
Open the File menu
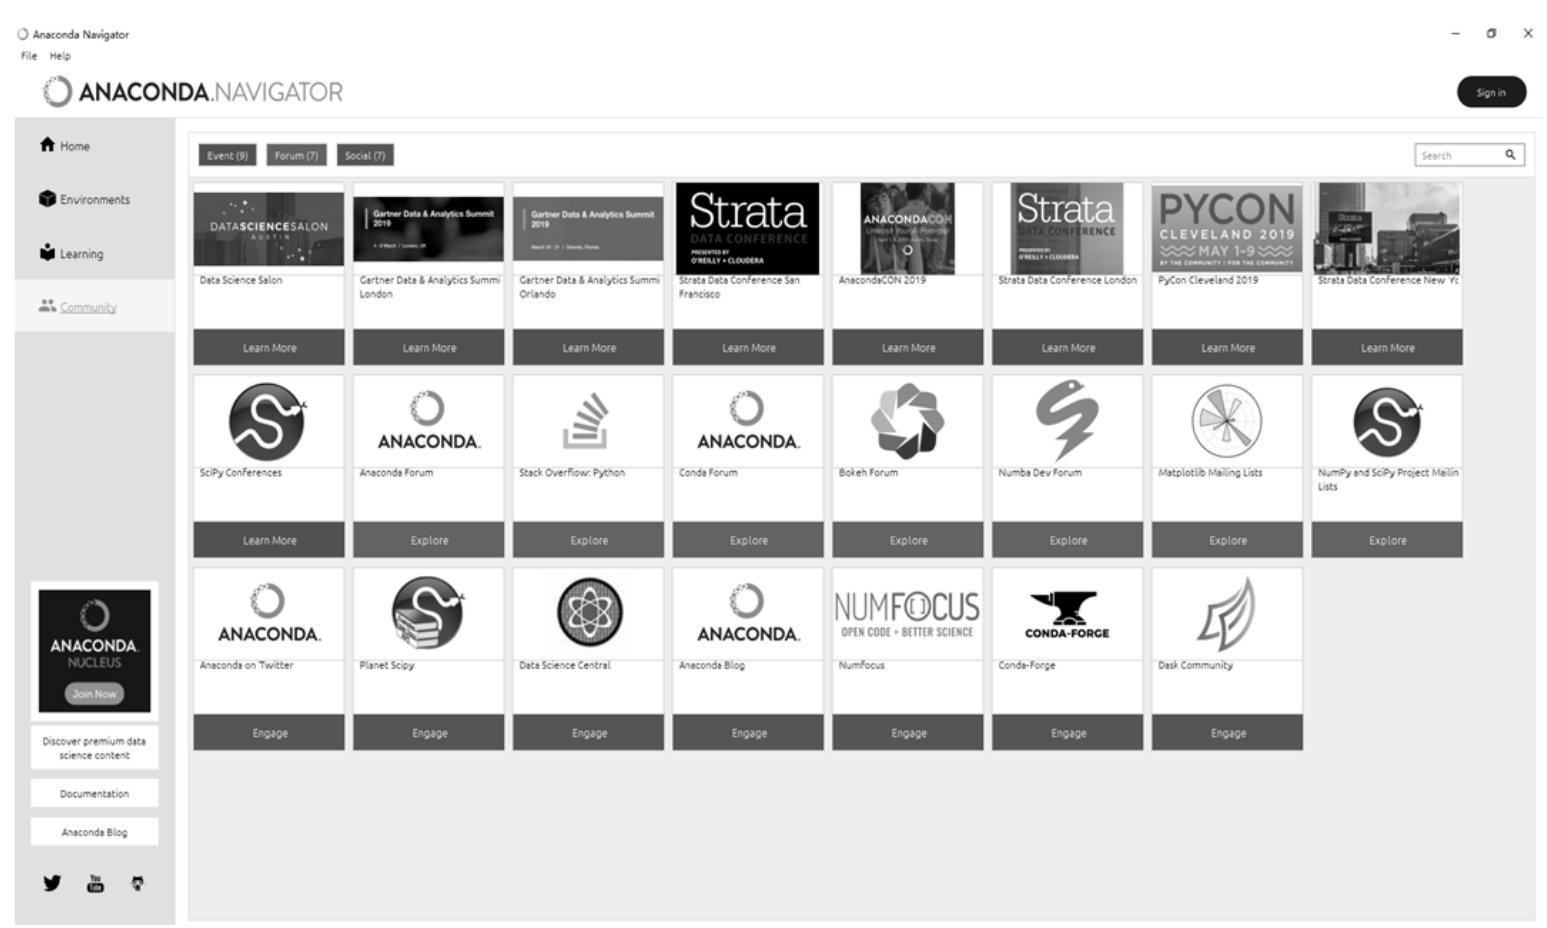29,56
